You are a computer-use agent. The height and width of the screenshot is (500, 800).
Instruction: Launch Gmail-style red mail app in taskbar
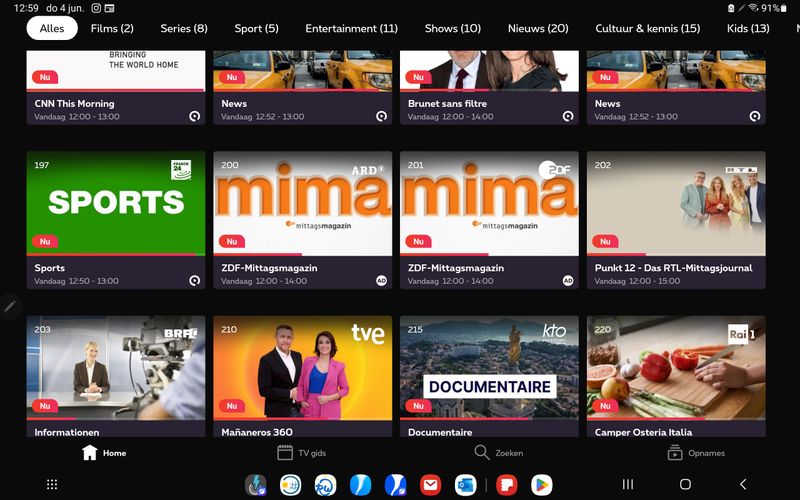click(431, 485)
